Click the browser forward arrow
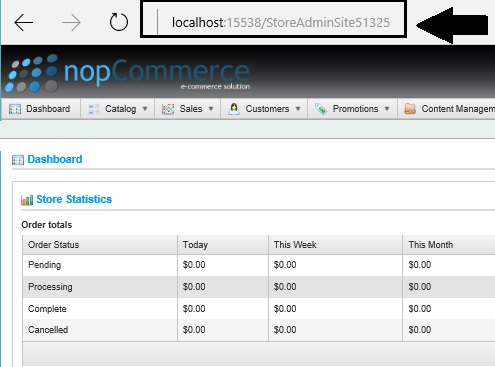This screenshot has height=367, width=495. [71, 23]
